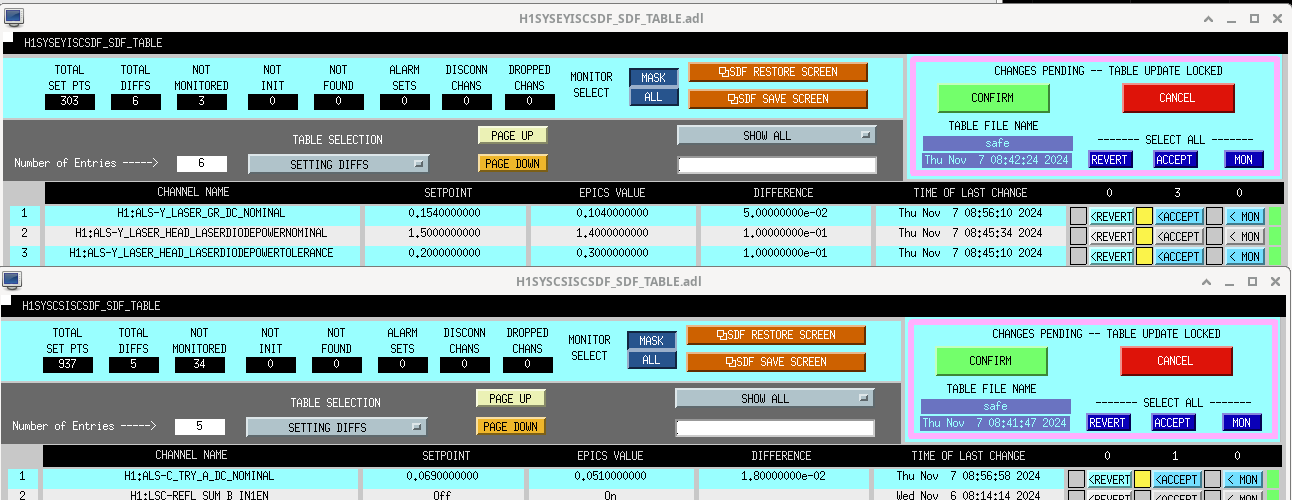This screenshot has height=500, width=1292.
Task: Toggle revert box for ALS-Y_LASER_GR_DC_NOMINAL row
Action: tap(1077, 215)
